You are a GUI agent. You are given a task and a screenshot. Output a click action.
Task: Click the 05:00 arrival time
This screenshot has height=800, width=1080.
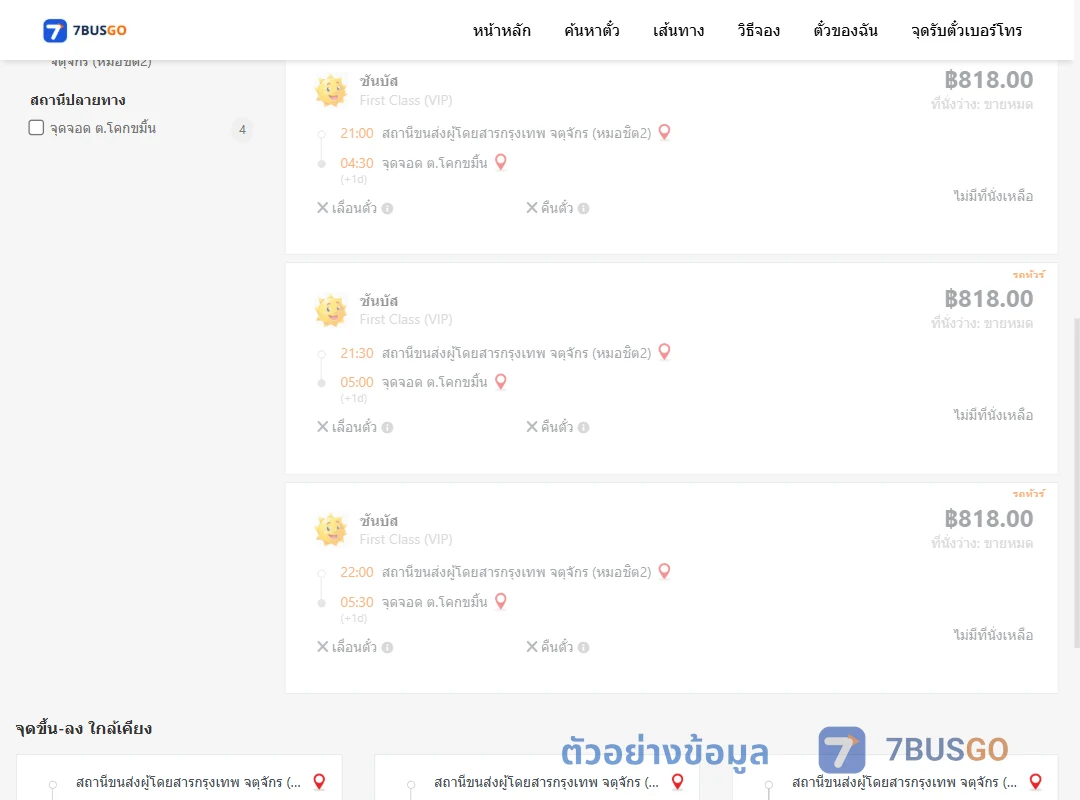click(357, 382)
